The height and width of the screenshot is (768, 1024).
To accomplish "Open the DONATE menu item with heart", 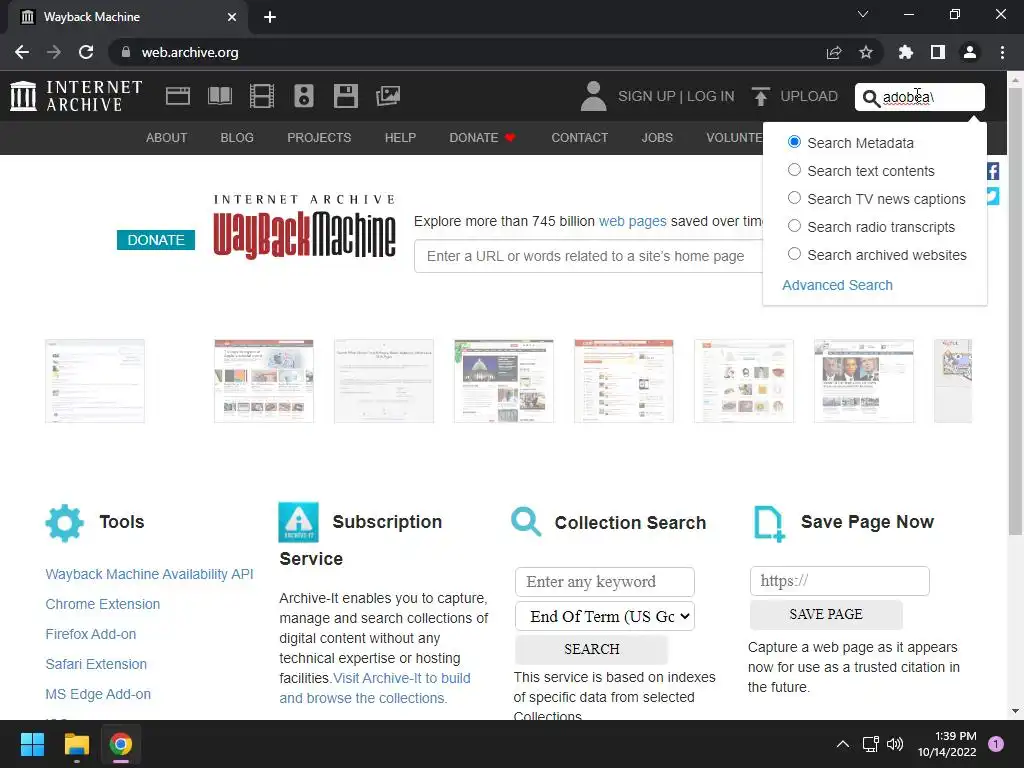I will point(483,138).
